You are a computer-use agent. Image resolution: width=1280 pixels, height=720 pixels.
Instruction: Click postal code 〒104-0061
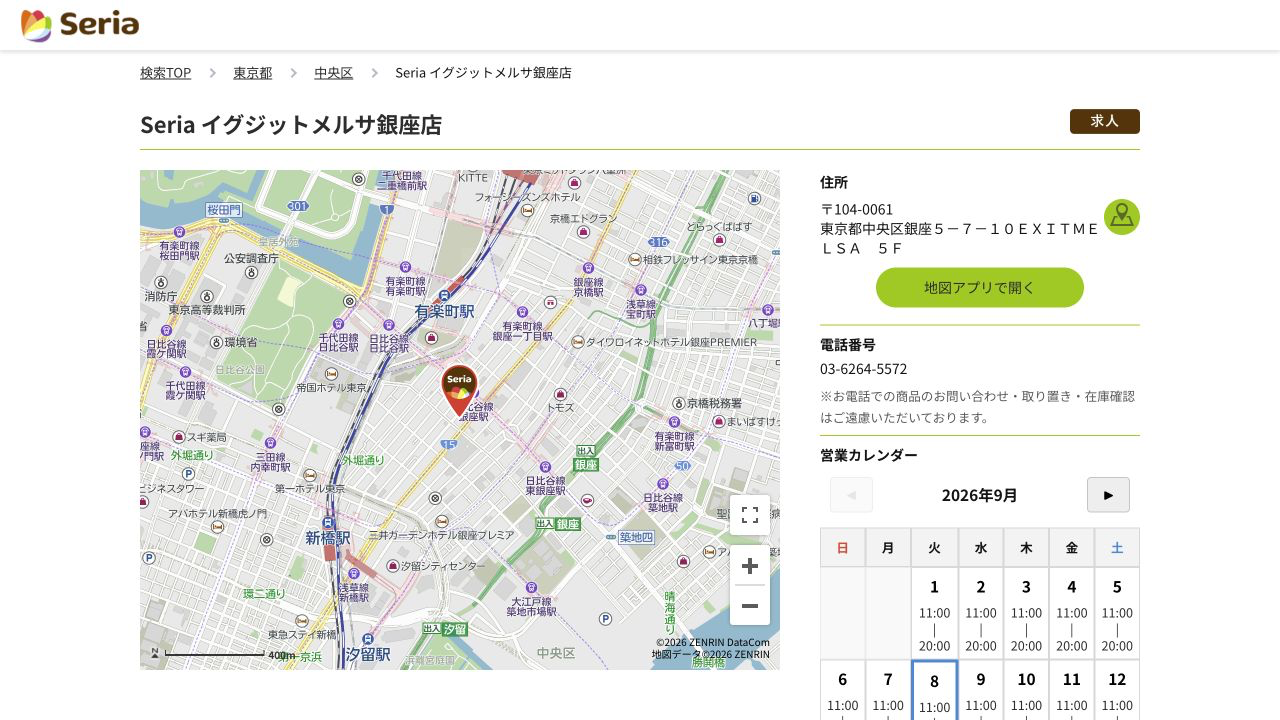(857, 210)
